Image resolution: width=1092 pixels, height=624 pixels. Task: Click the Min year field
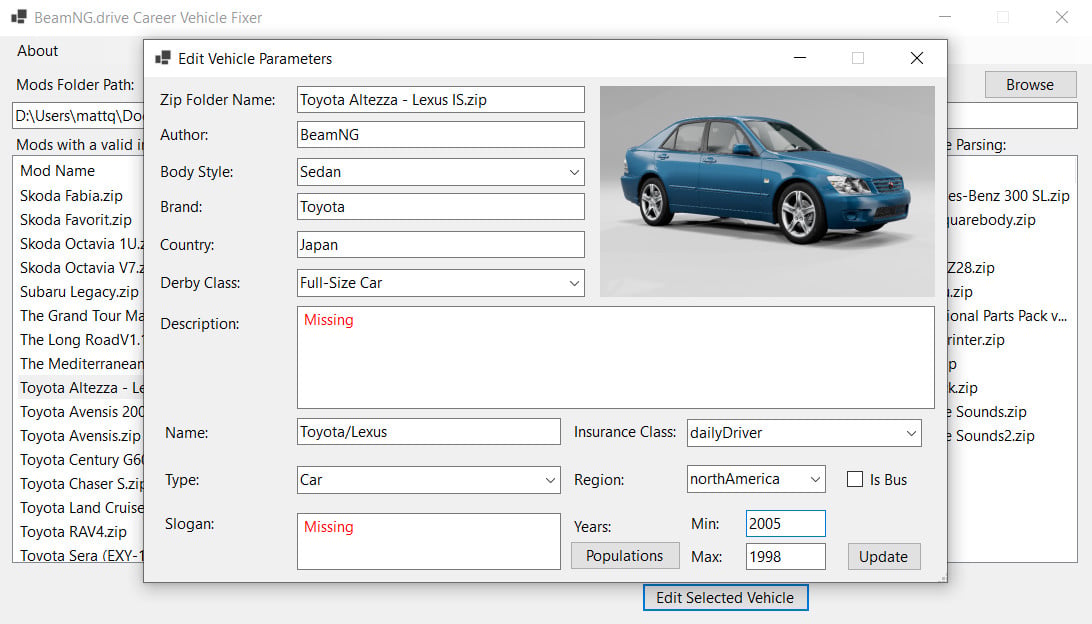click(786, 524)
